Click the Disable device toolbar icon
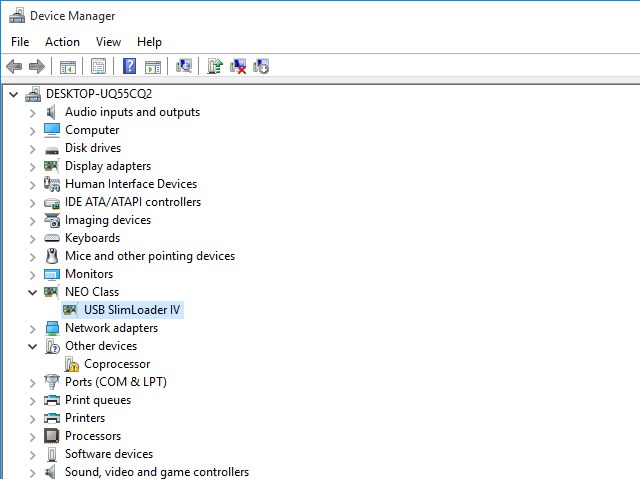This screenshot has height=479, width=640. click(x=262, y=66)
